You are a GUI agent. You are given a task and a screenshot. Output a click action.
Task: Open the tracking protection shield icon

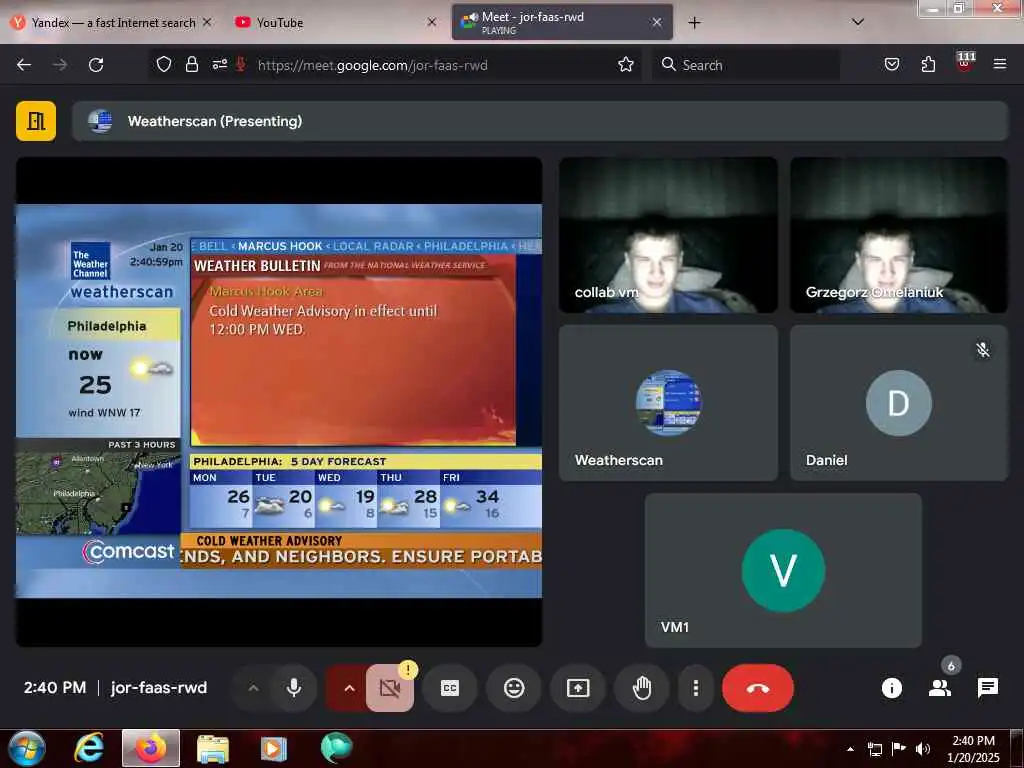(x=164, y=64)
